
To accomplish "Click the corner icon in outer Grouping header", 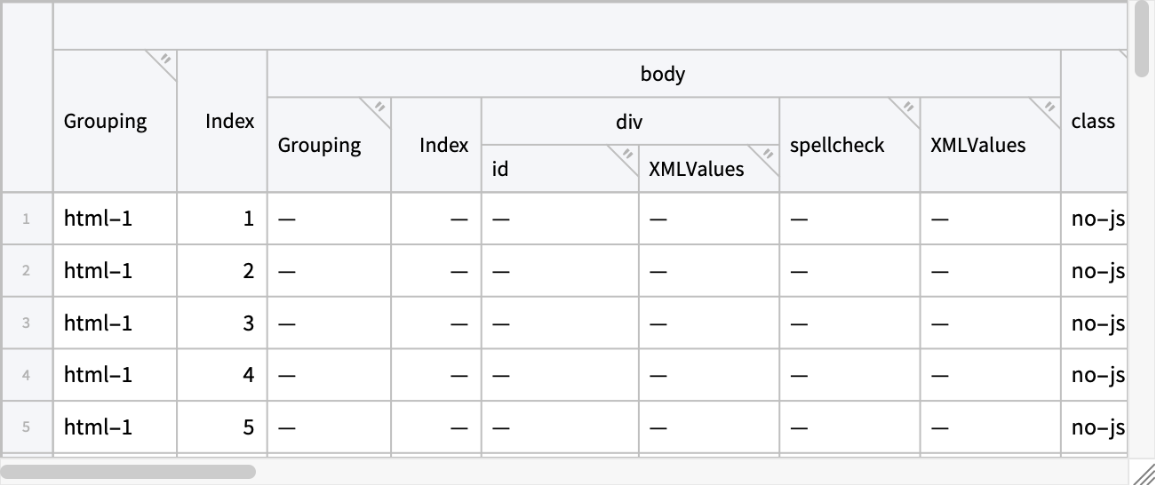I will [x=166, y=61].
